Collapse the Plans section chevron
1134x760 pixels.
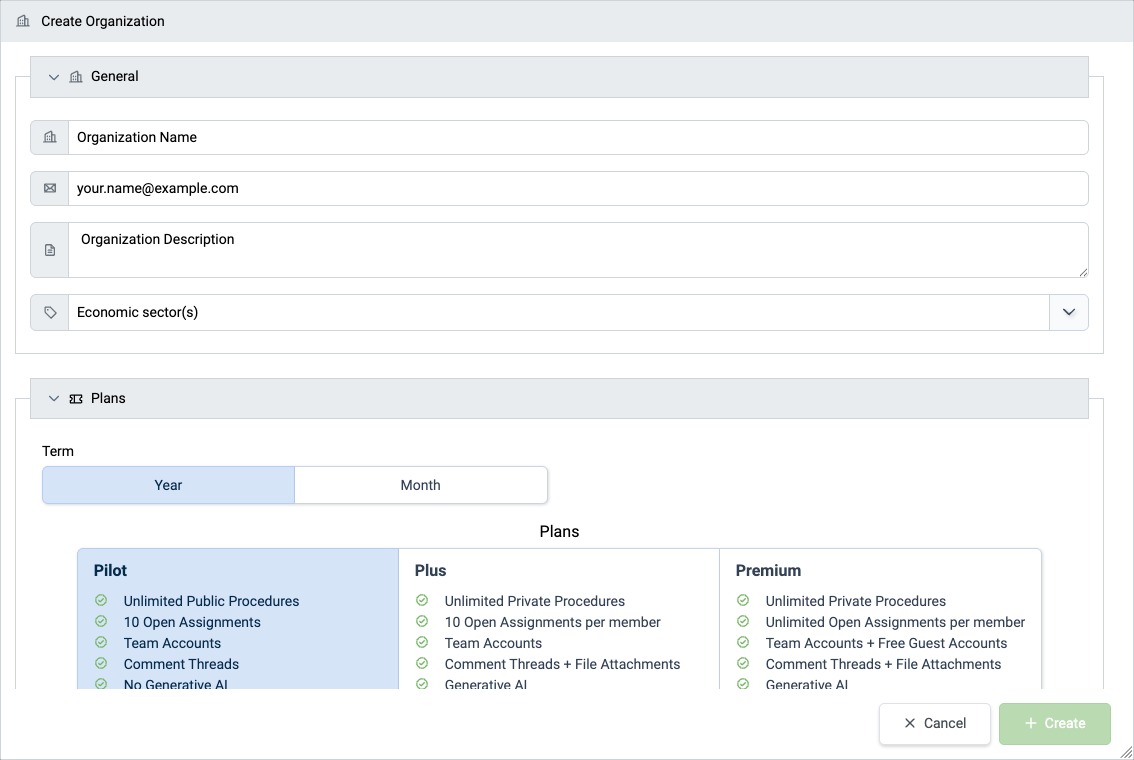[54, 398]
